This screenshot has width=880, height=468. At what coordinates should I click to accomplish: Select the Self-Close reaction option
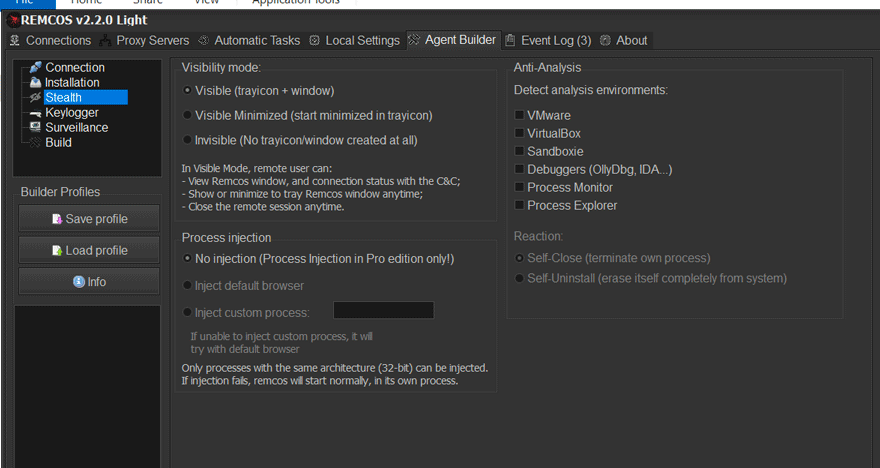click(519, 258)
